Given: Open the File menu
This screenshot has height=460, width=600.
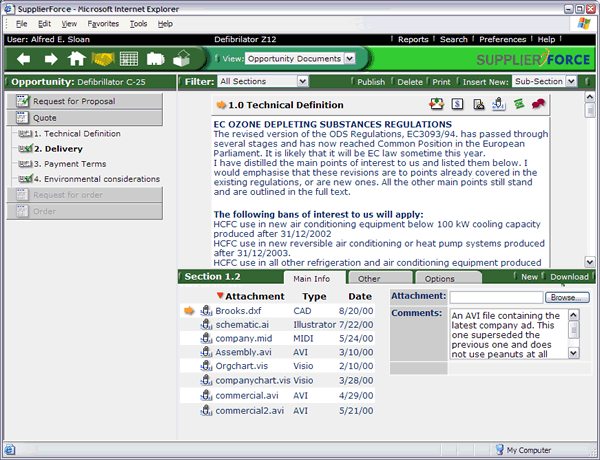Looking at the screenshot, I should 21,24.
